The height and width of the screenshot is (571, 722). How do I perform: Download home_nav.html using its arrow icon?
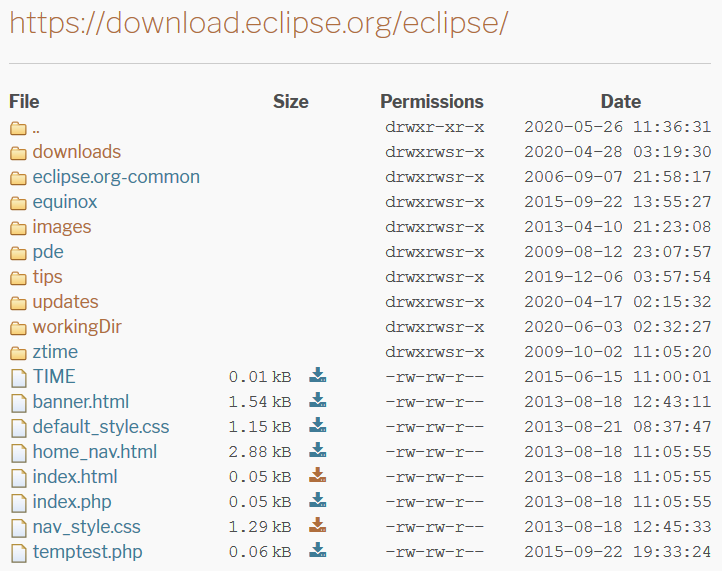click(x=318, y=451)
